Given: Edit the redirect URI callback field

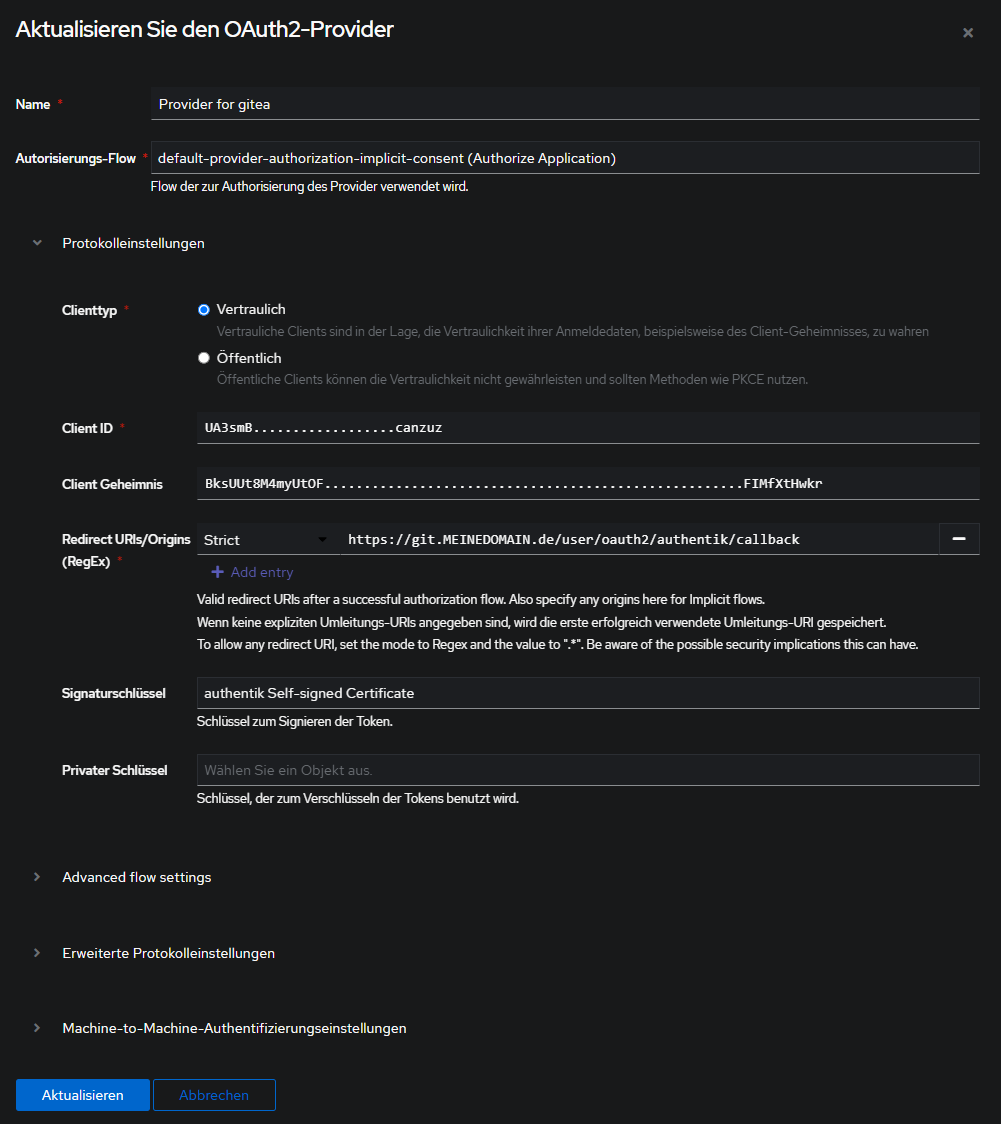Looking at the screenshot, I should tap(638, 540).
